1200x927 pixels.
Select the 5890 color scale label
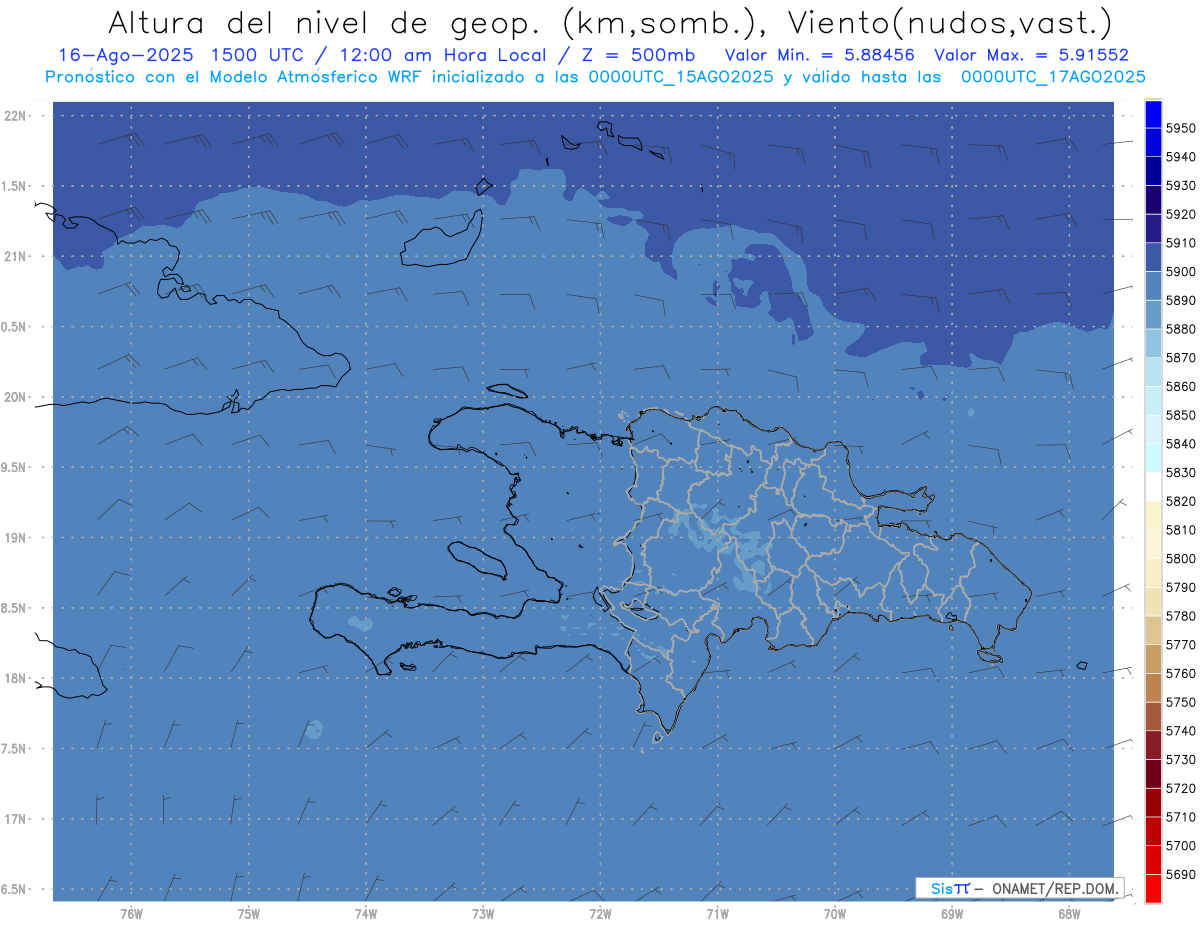1180,301
